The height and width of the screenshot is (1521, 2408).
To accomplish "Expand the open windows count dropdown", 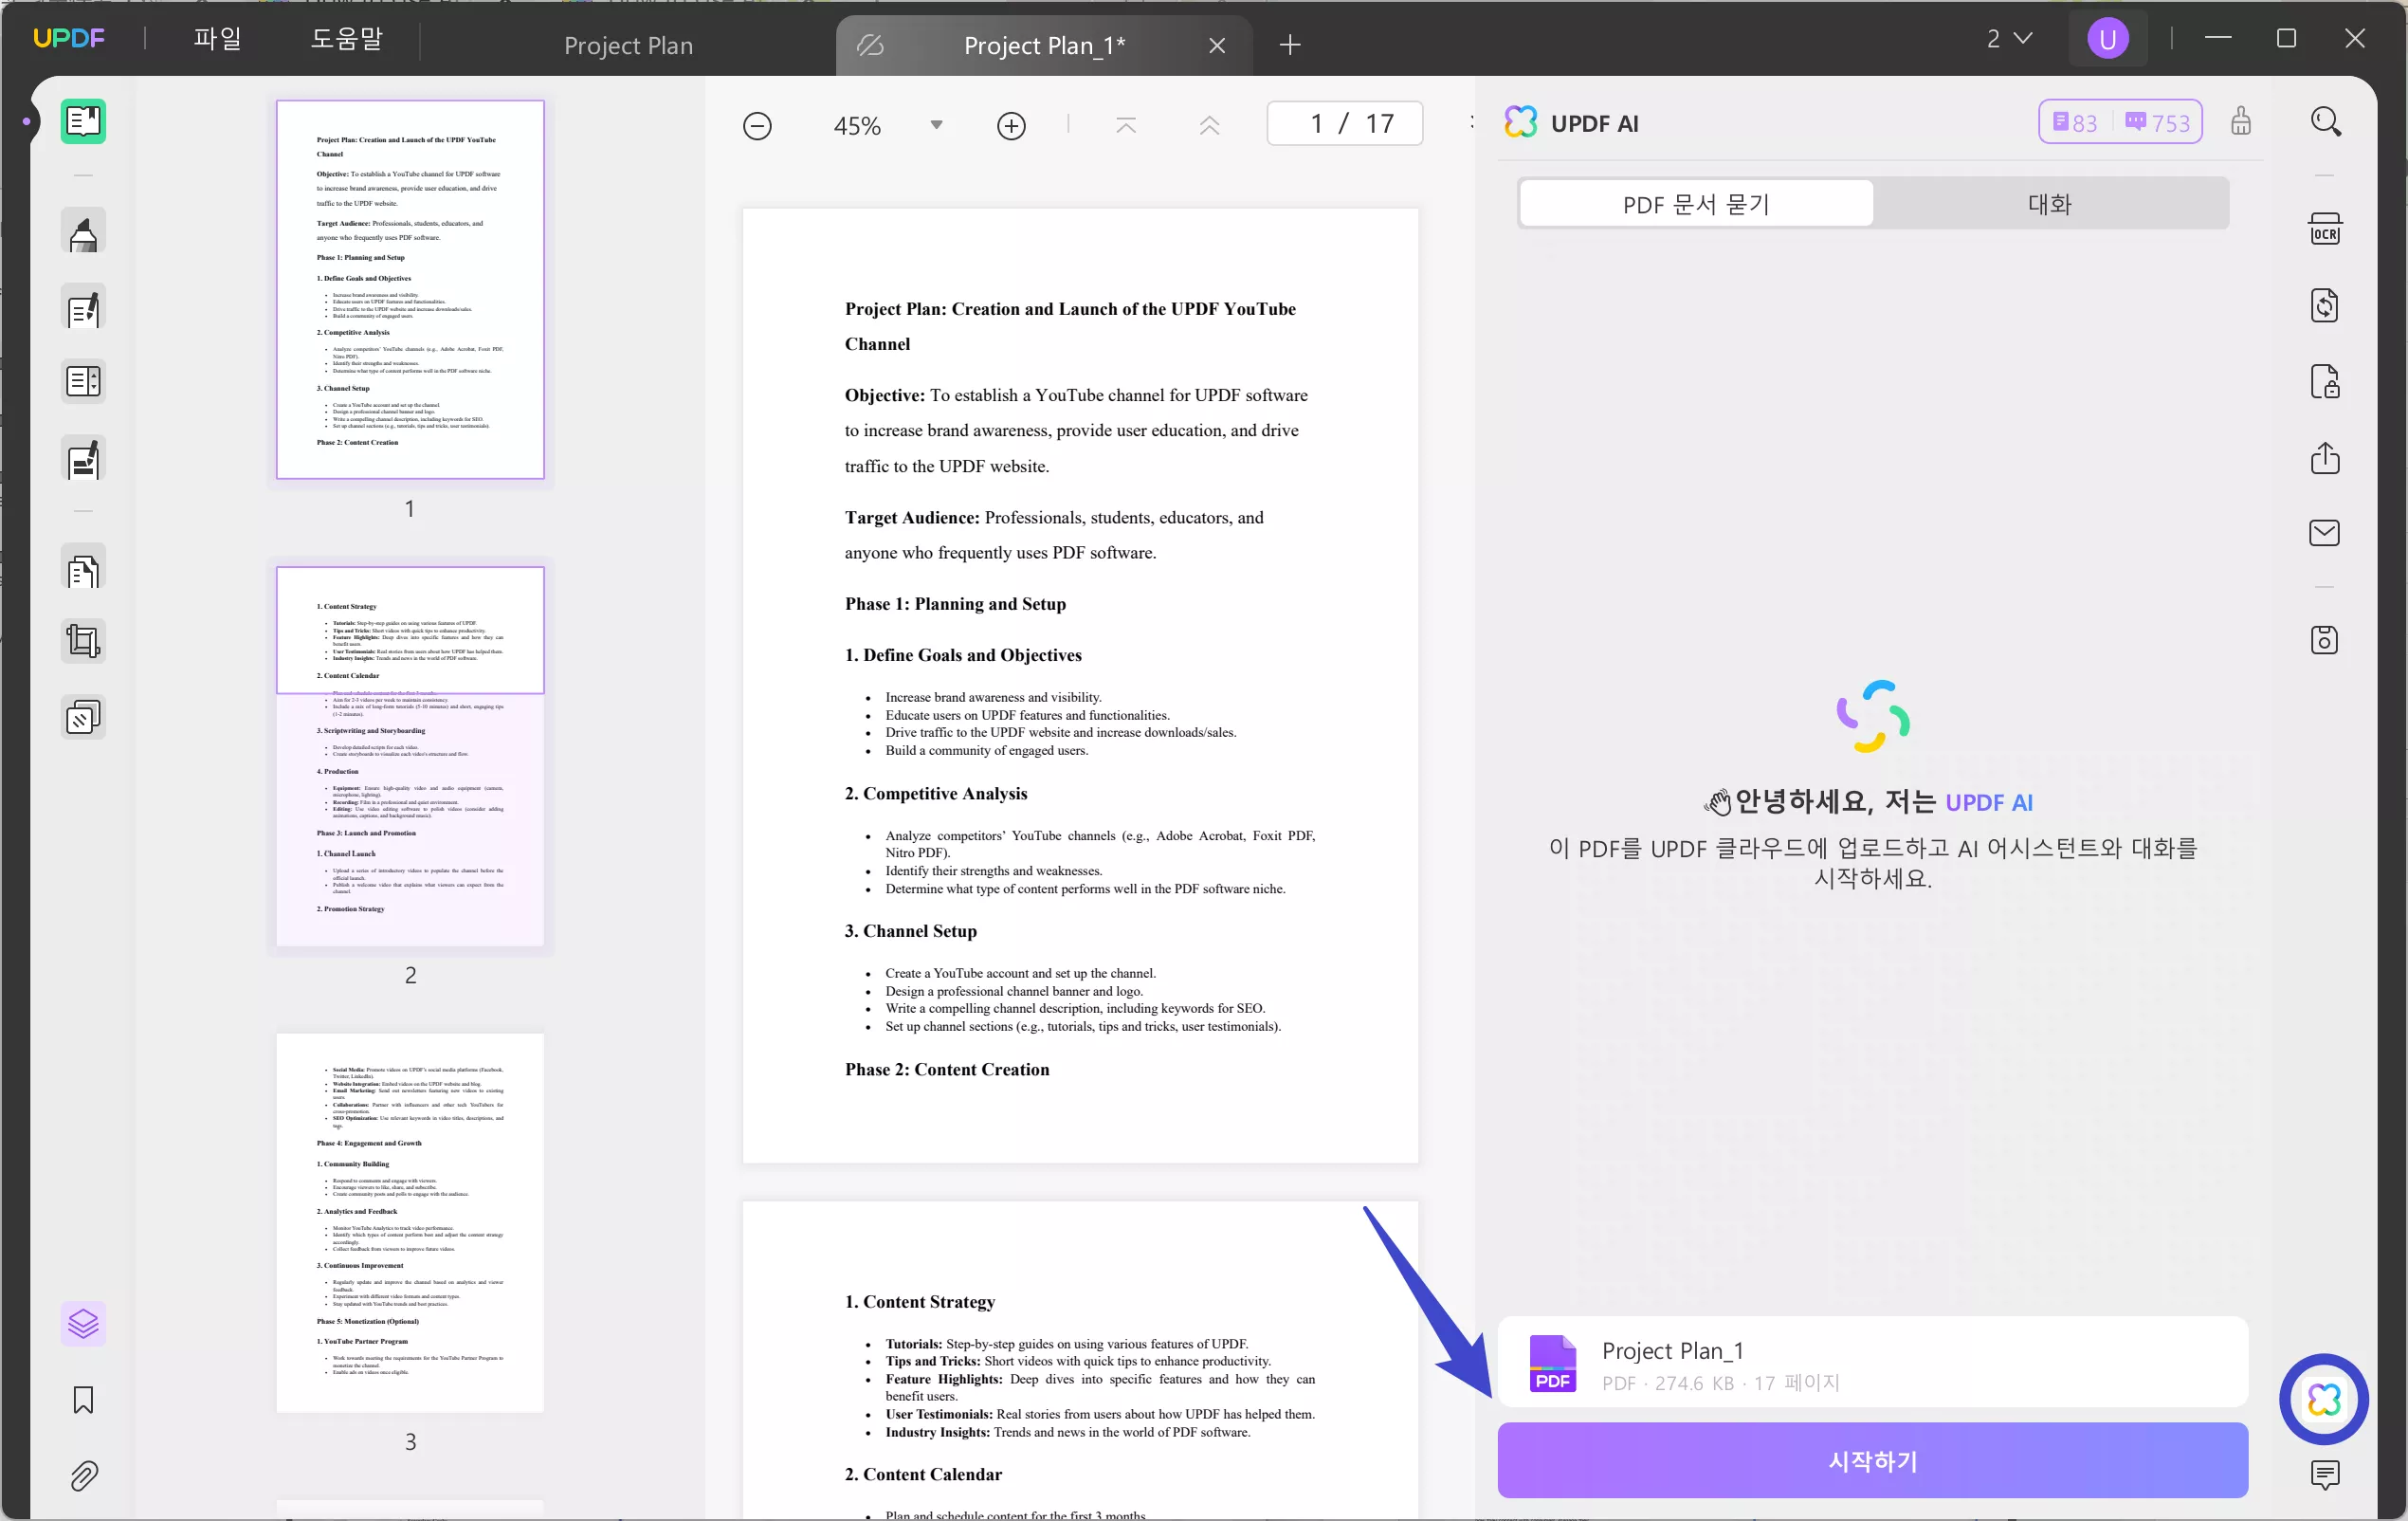I will (x=2008, y=39).
